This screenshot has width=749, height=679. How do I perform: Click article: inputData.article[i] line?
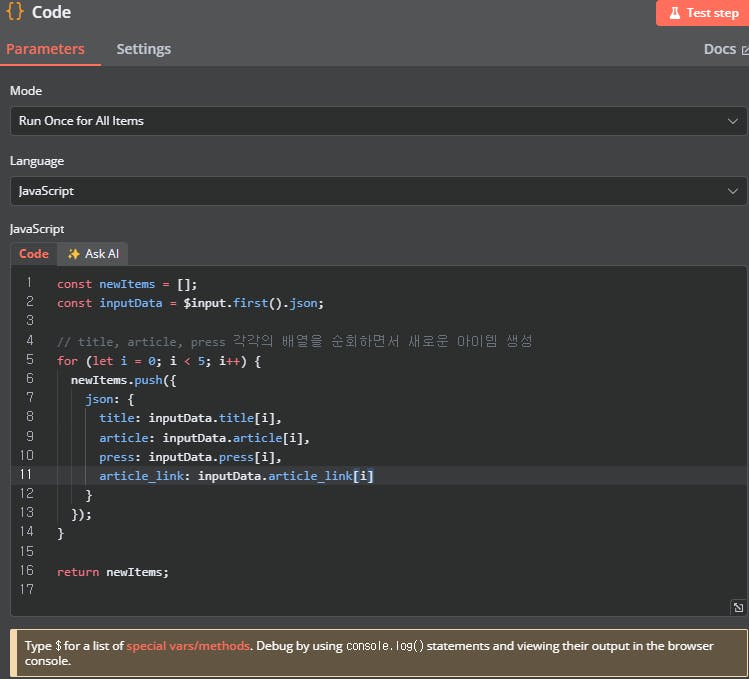pos(204,438)
